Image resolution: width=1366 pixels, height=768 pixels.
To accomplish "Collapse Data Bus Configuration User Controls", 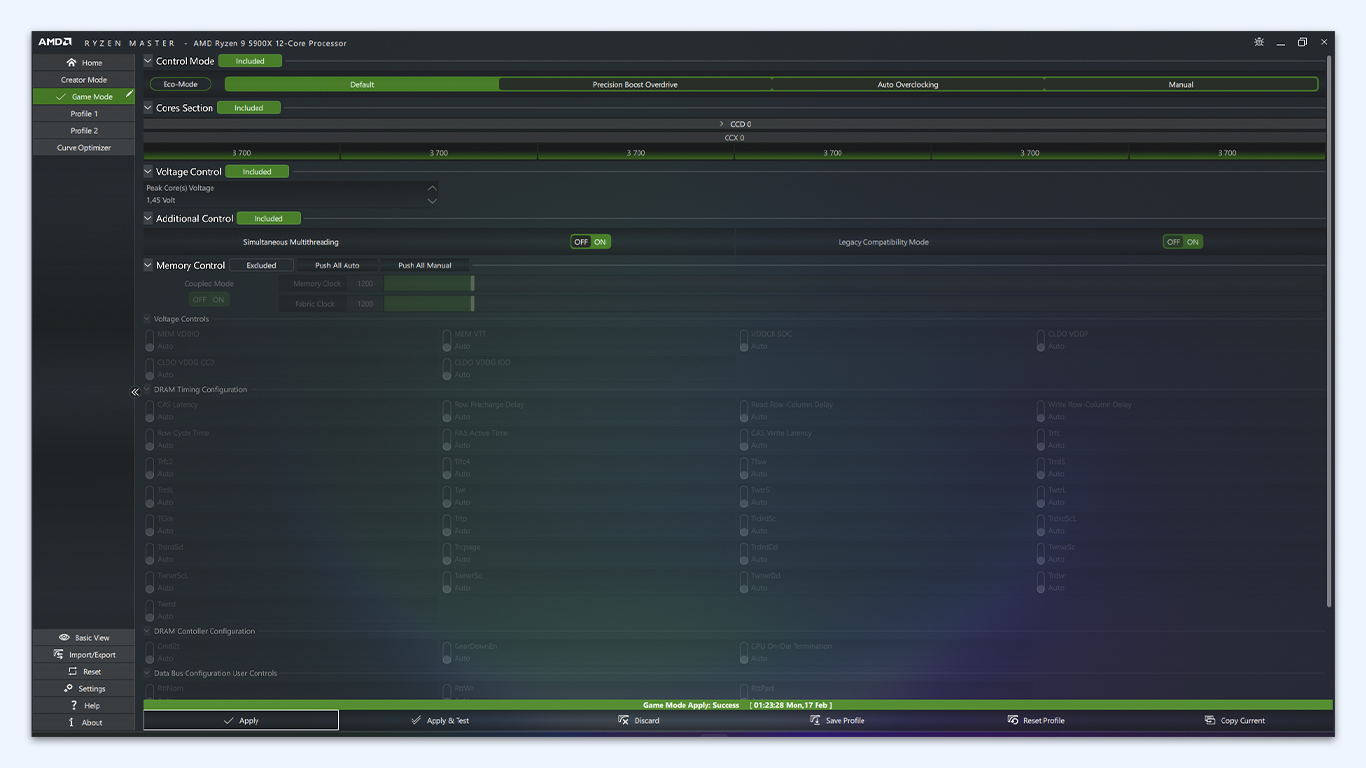I will (147, 674).
